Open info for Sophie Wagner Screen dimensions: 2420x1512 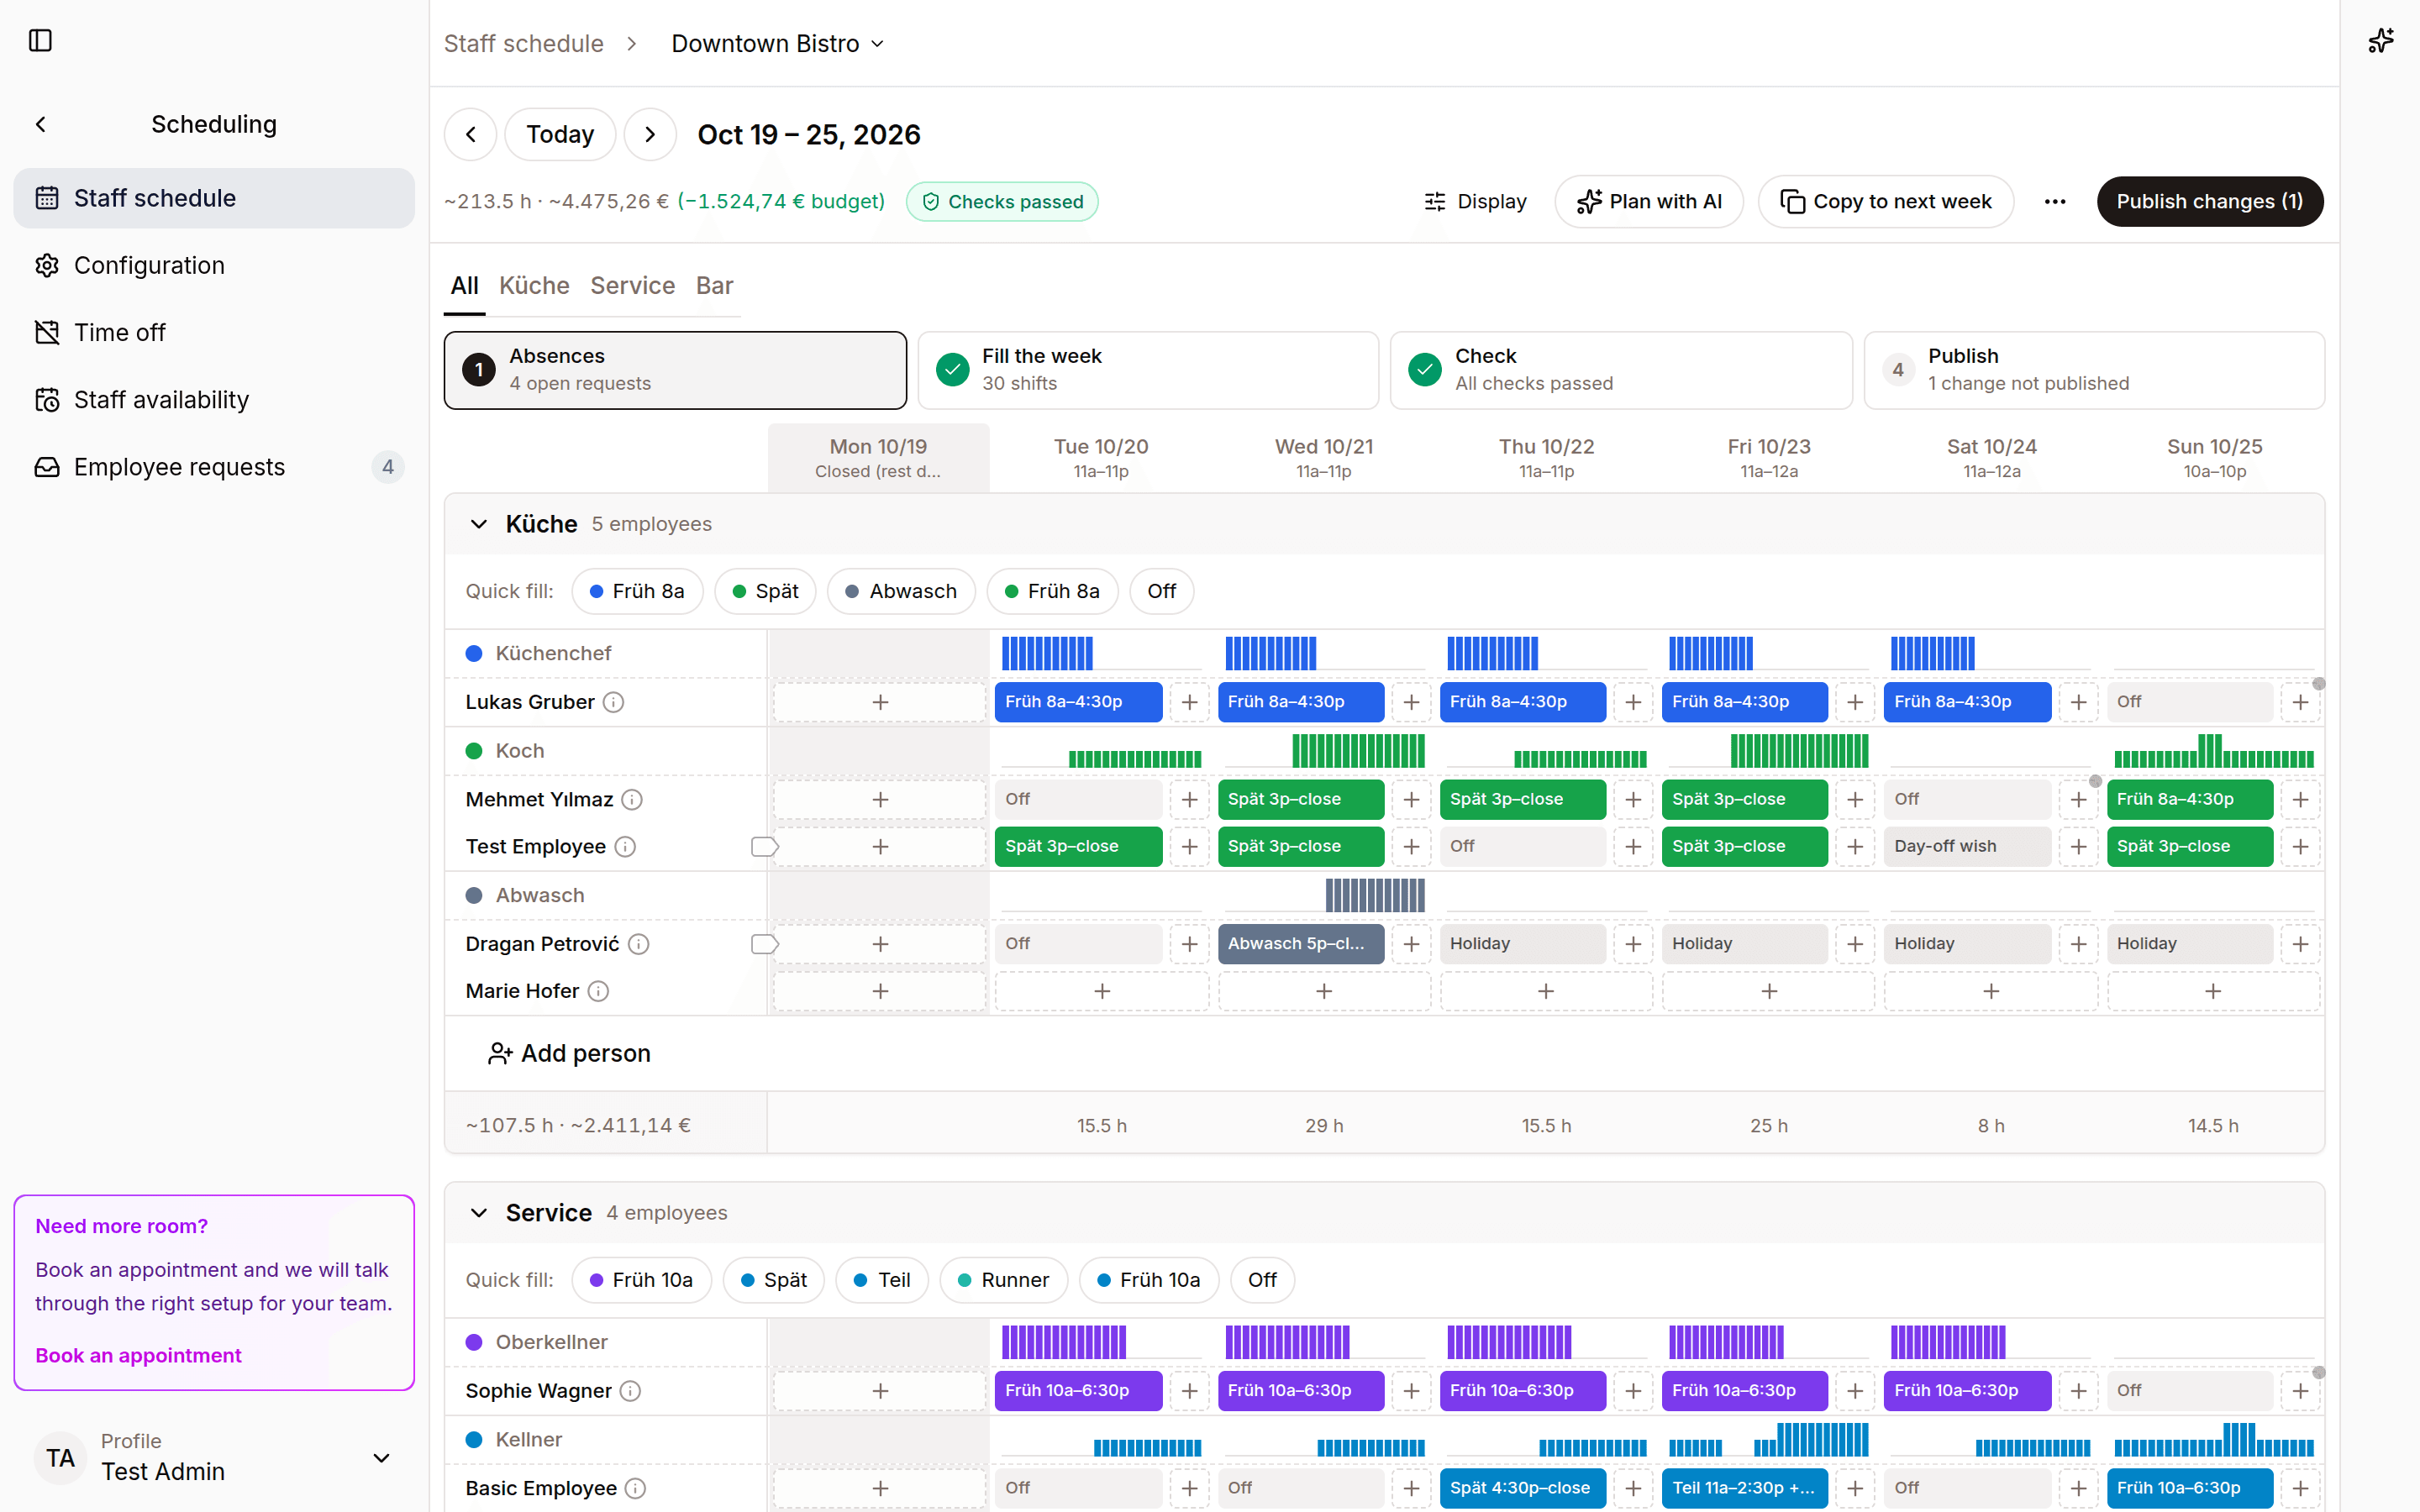(x=630, y=1390)
